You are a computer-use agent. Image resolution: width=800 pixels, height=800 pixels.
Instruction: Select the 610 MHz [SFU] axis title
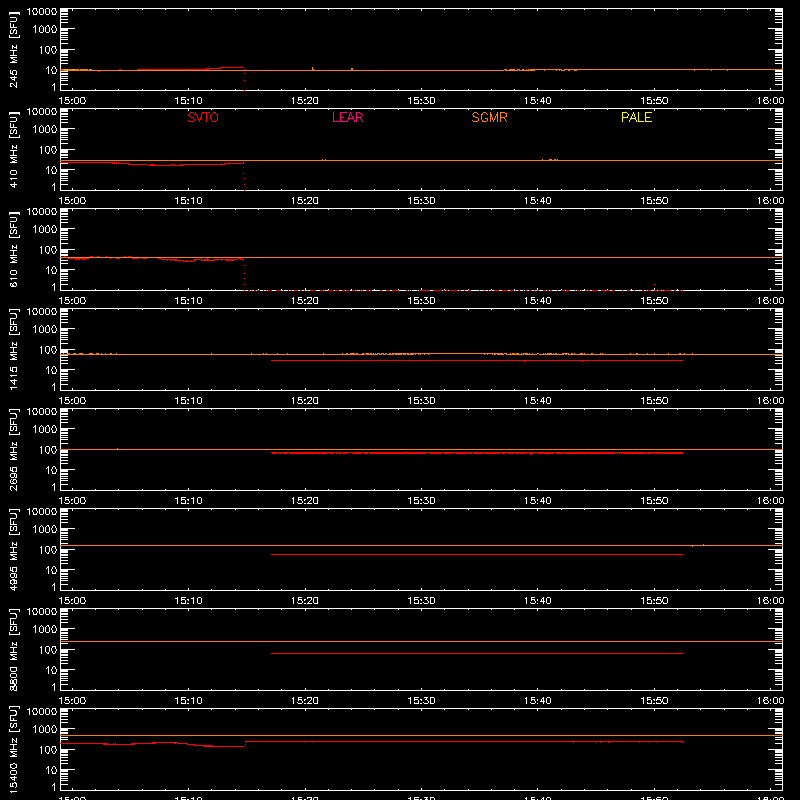click(x=14, y=249)
